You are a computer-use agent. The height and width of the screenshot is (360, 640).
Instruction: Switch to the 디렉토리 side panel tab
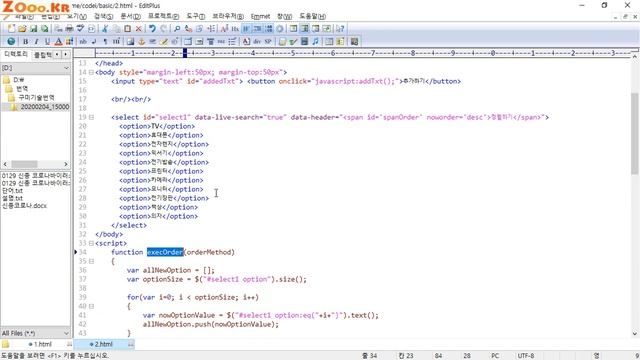[x=16, y=54]
